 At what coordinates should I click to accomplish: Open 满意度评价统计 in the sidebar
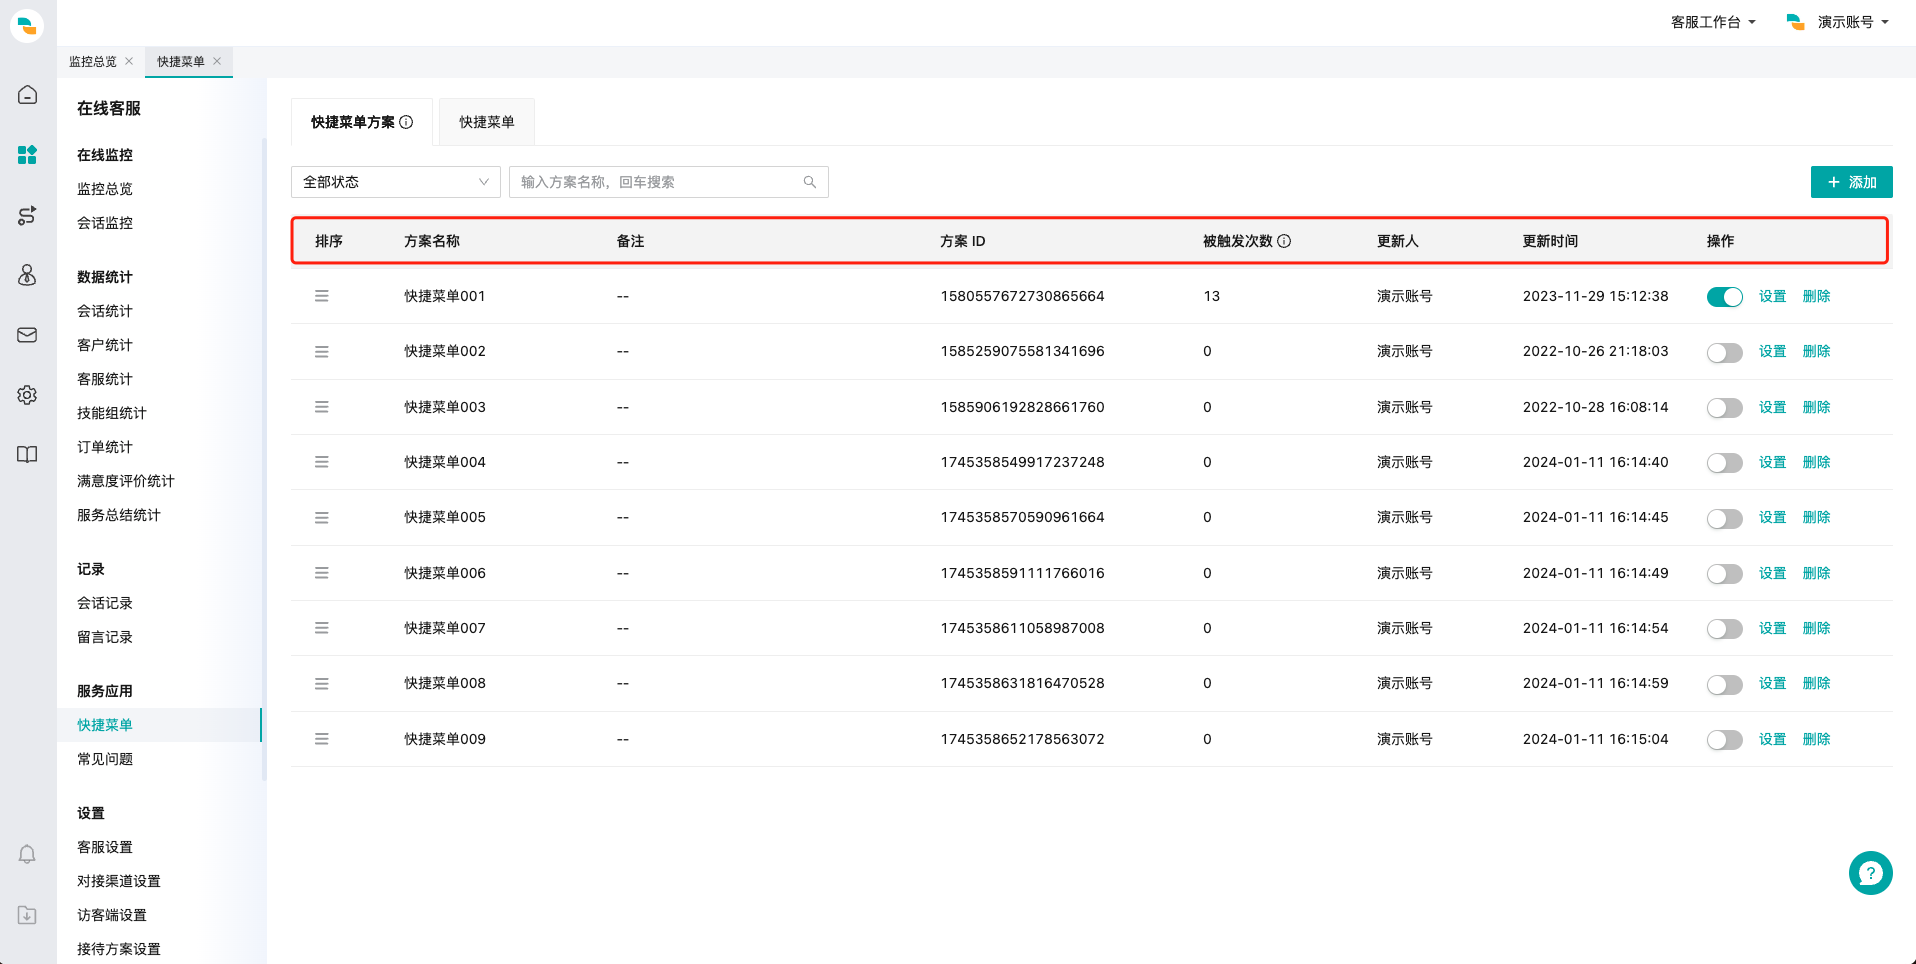pyautogui.click(x=126, y=481)
